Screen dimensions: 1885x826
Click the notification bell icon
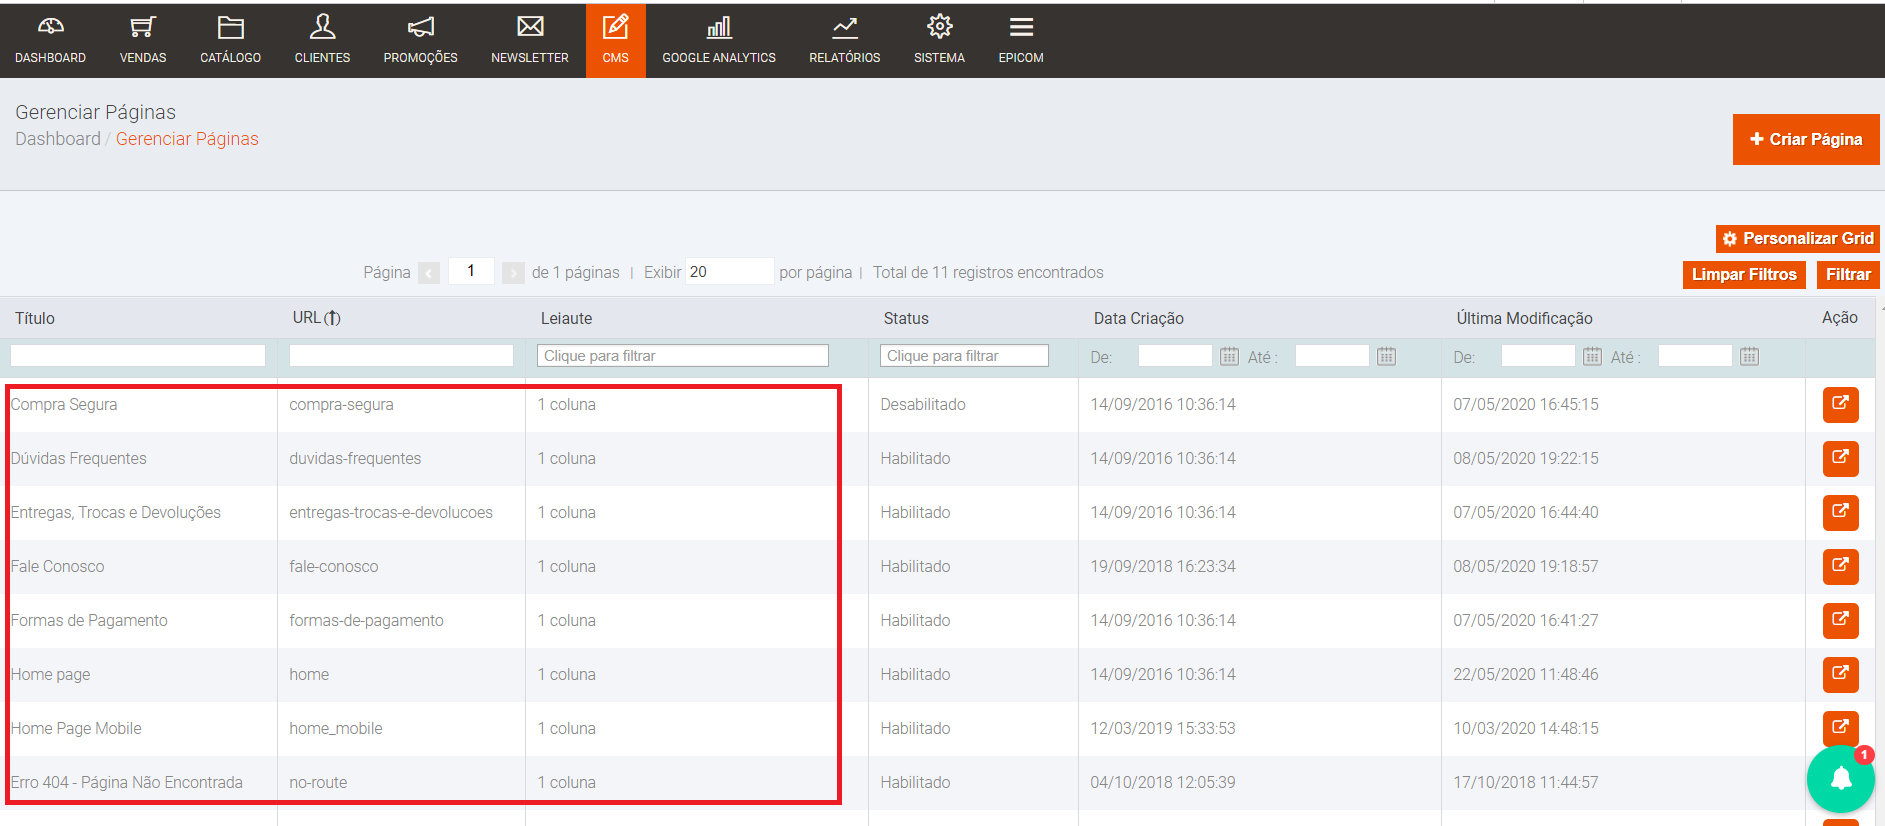[1840, 779]
